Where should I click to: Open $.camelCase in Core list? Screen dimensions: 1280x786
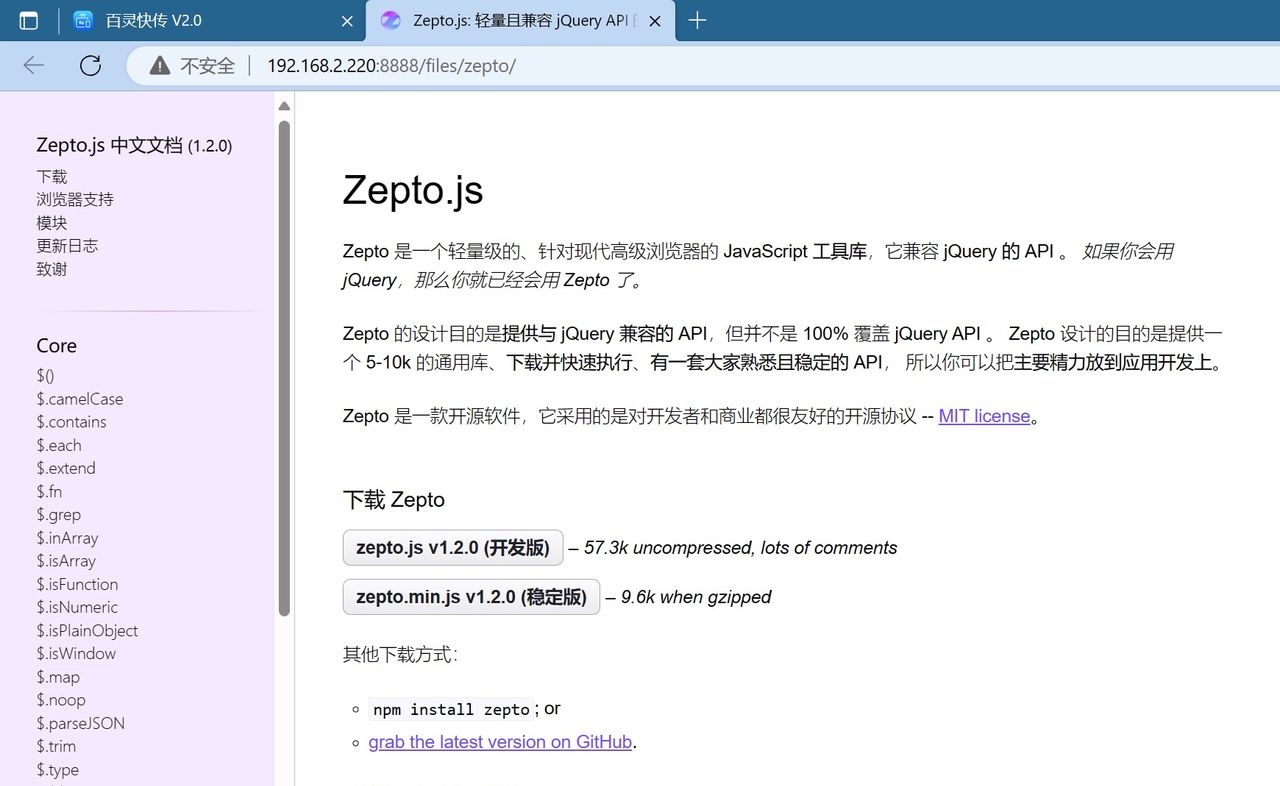(80, 399)
